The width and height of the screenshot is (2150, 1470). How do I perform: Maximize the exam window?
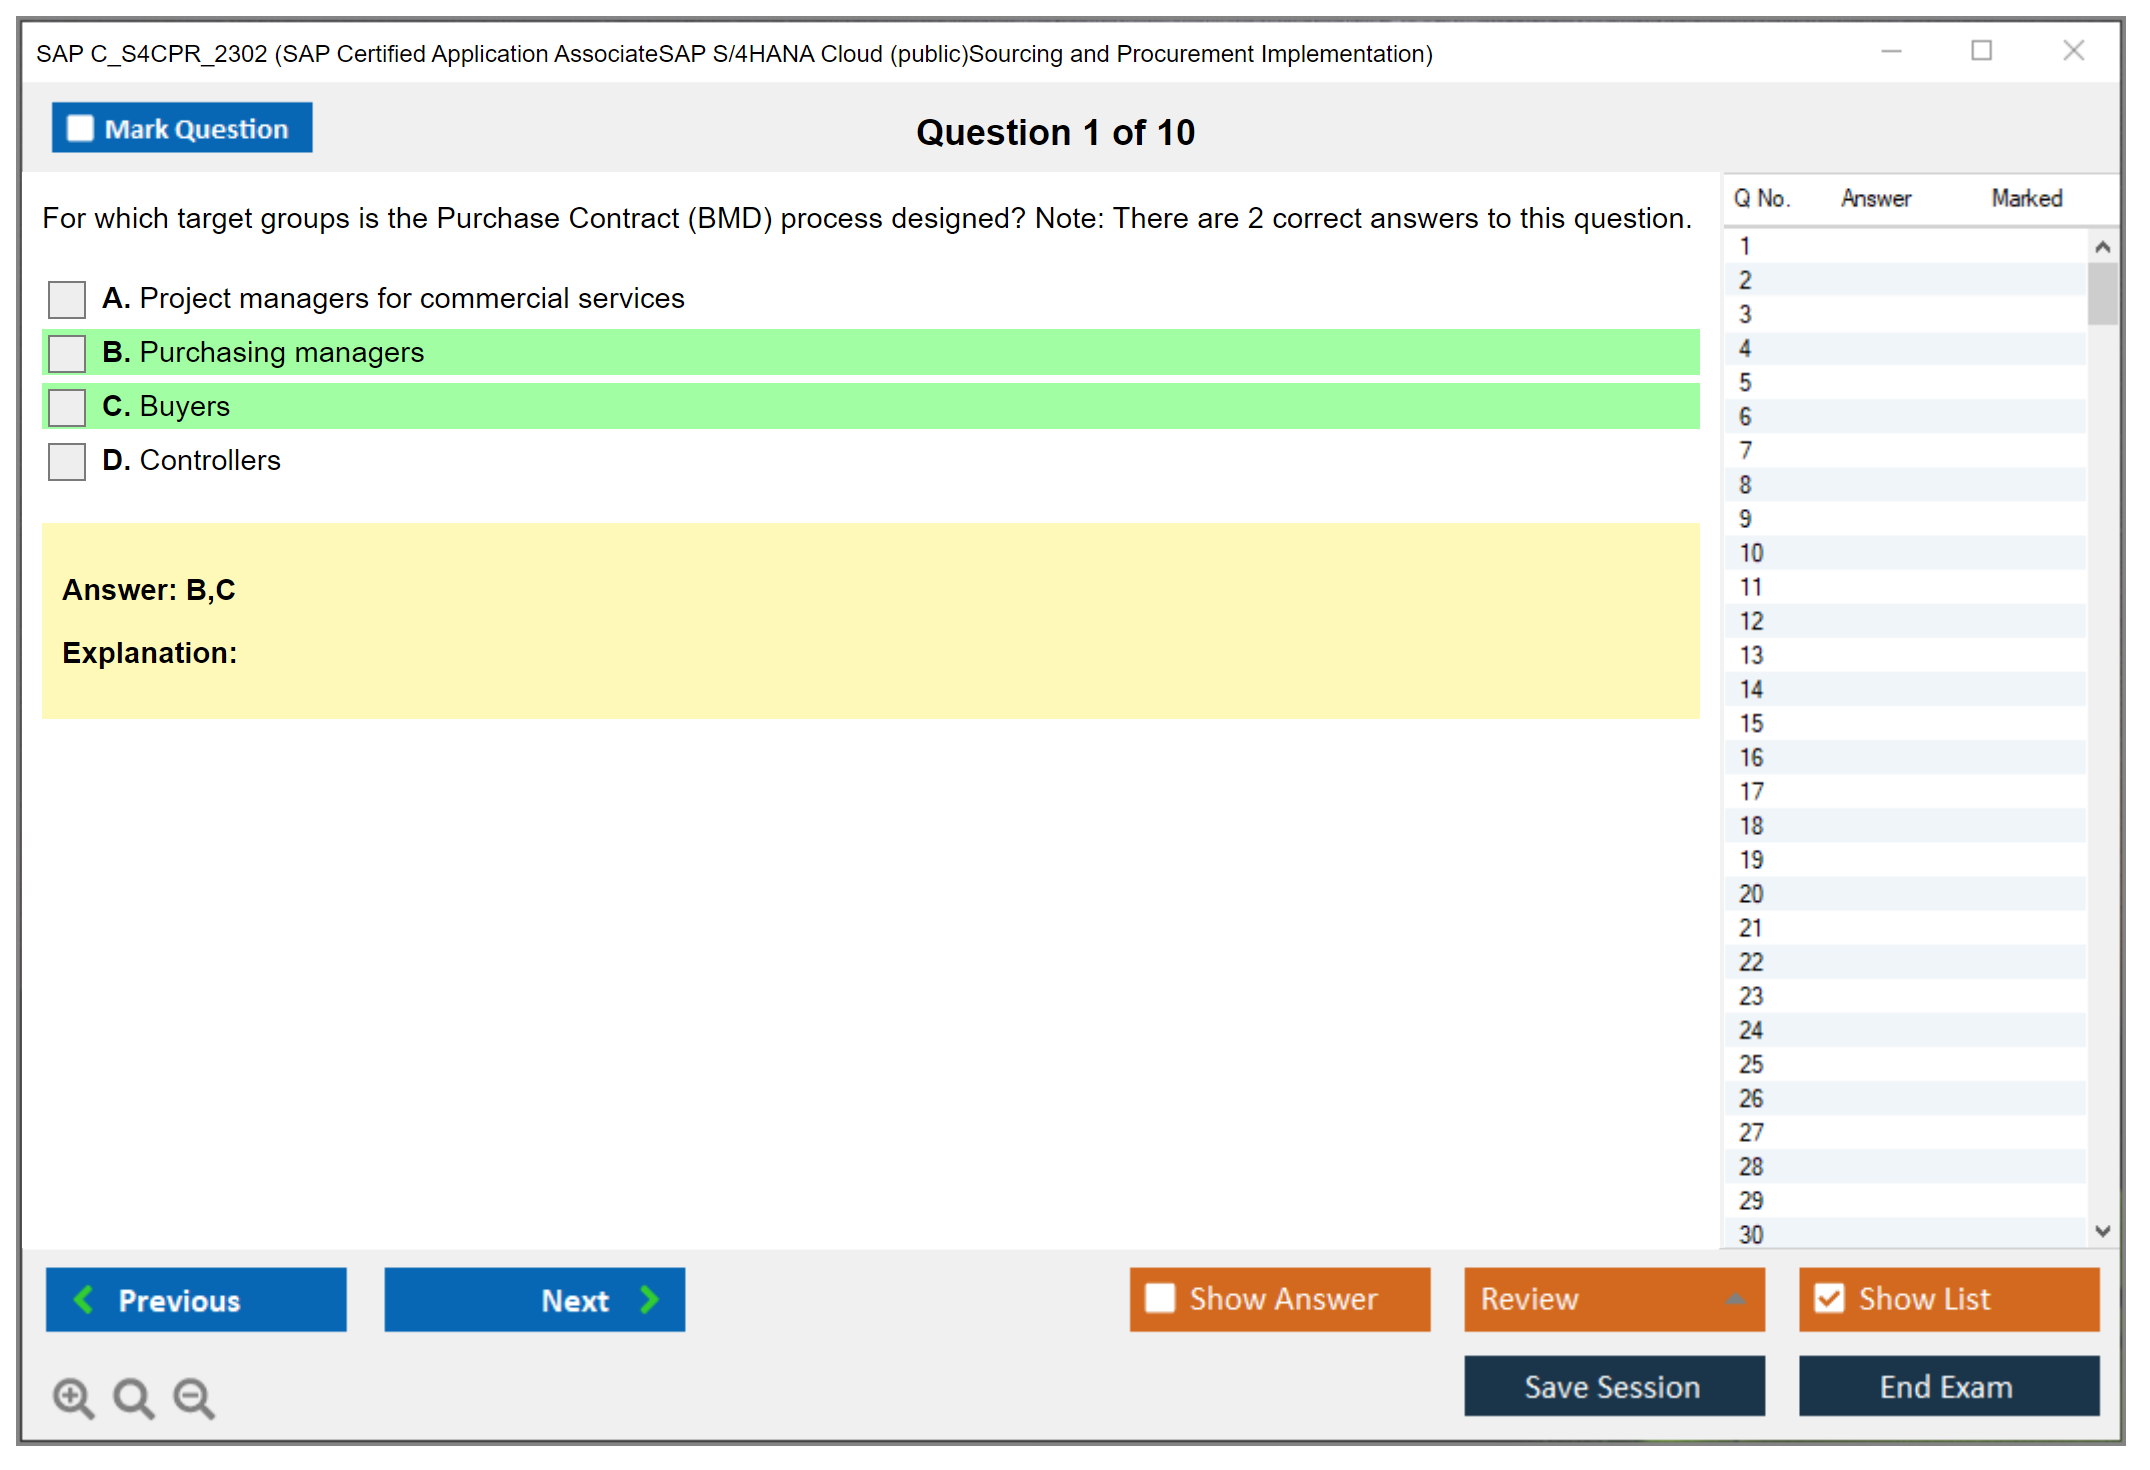click(1981, 51)
